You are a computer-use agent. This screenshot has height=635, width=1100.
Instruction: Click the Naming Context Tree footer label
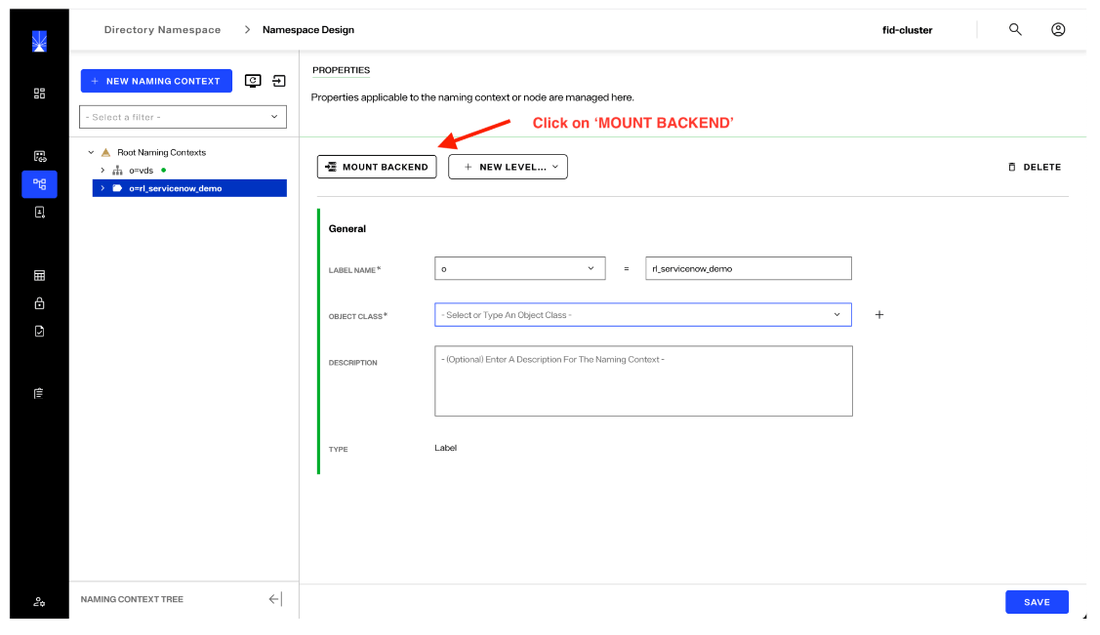[132, 599]
